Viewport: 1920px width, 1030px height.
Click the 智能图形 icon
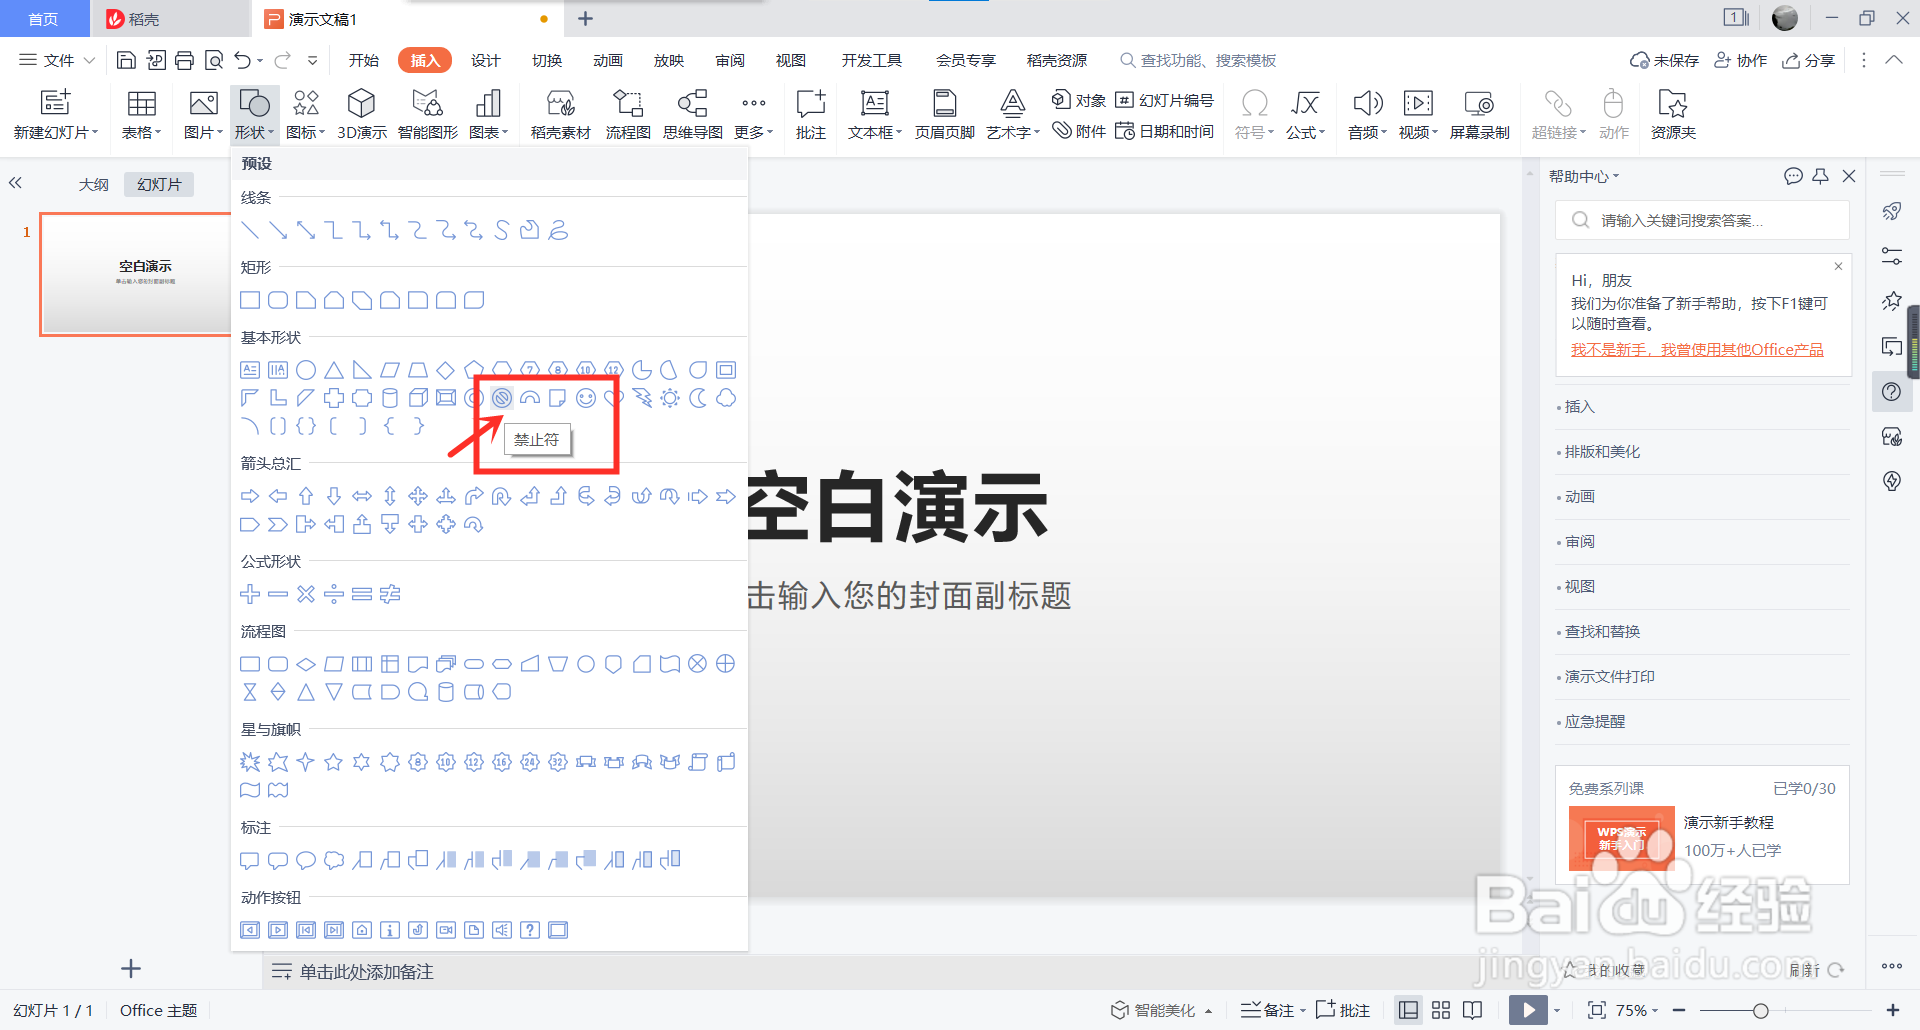[x=428, y=114]
